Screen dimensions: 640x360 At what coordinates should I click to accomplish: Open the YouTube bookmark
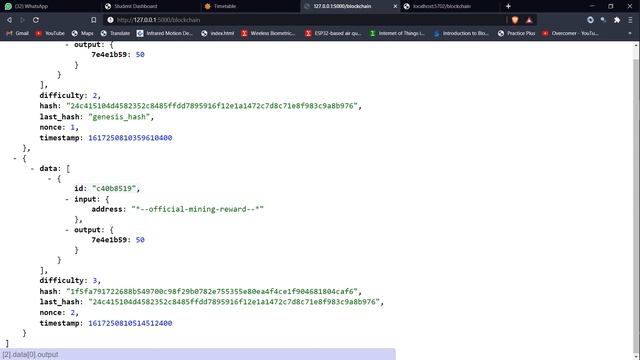pos(50,33)
